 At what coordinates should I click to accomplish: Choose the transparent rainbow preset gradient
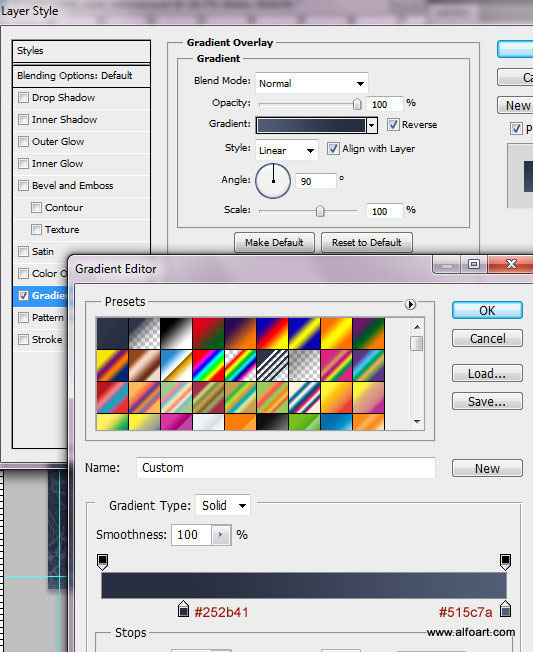[240, 366]
